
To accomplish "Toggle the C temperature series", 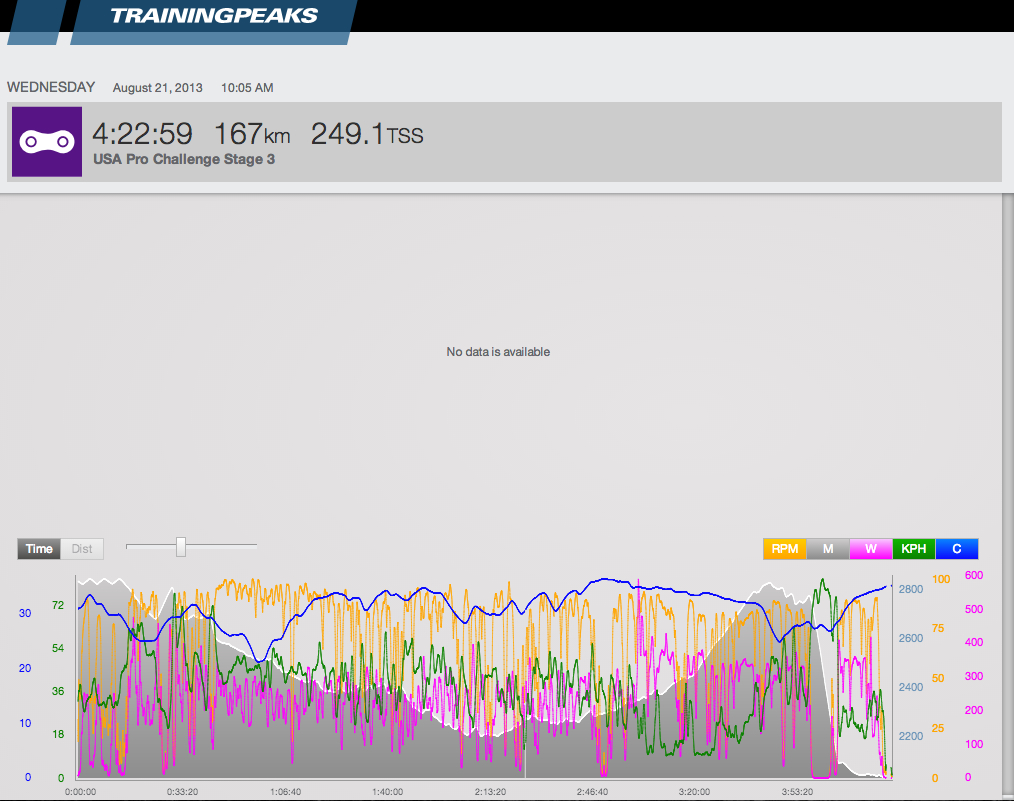I will click(x=956, y=549).
